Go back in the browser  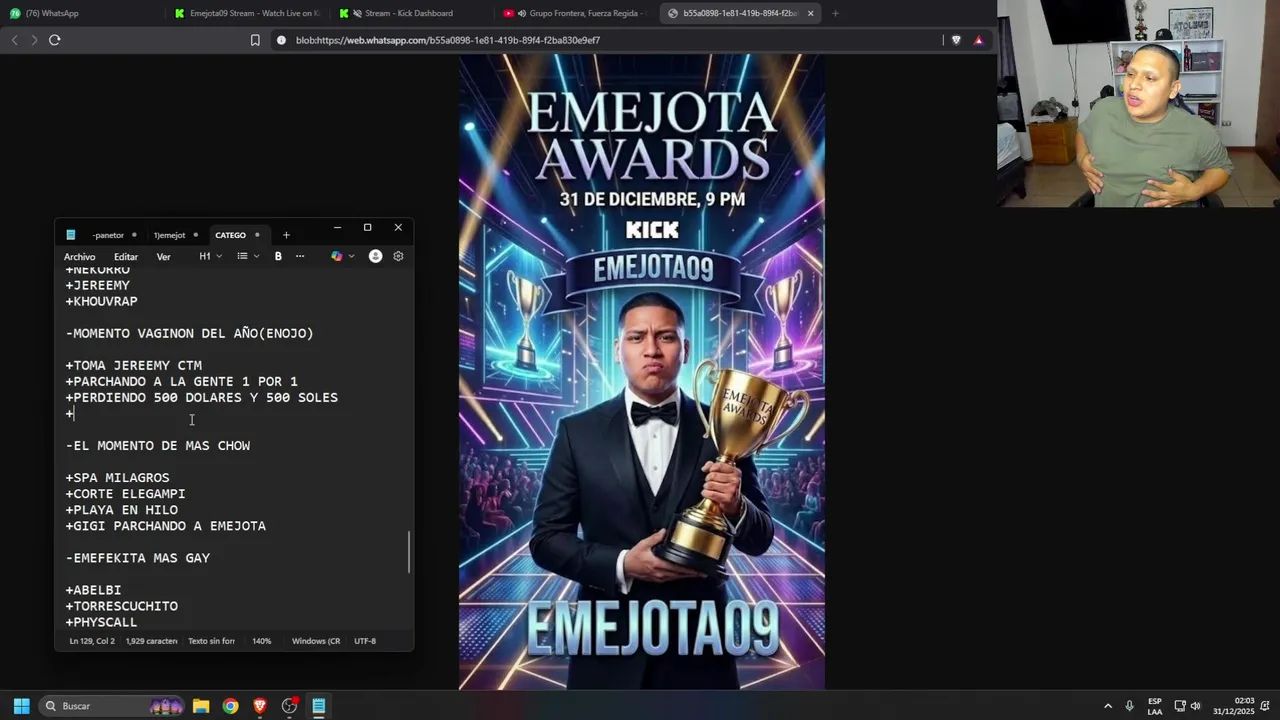(14, 40)
